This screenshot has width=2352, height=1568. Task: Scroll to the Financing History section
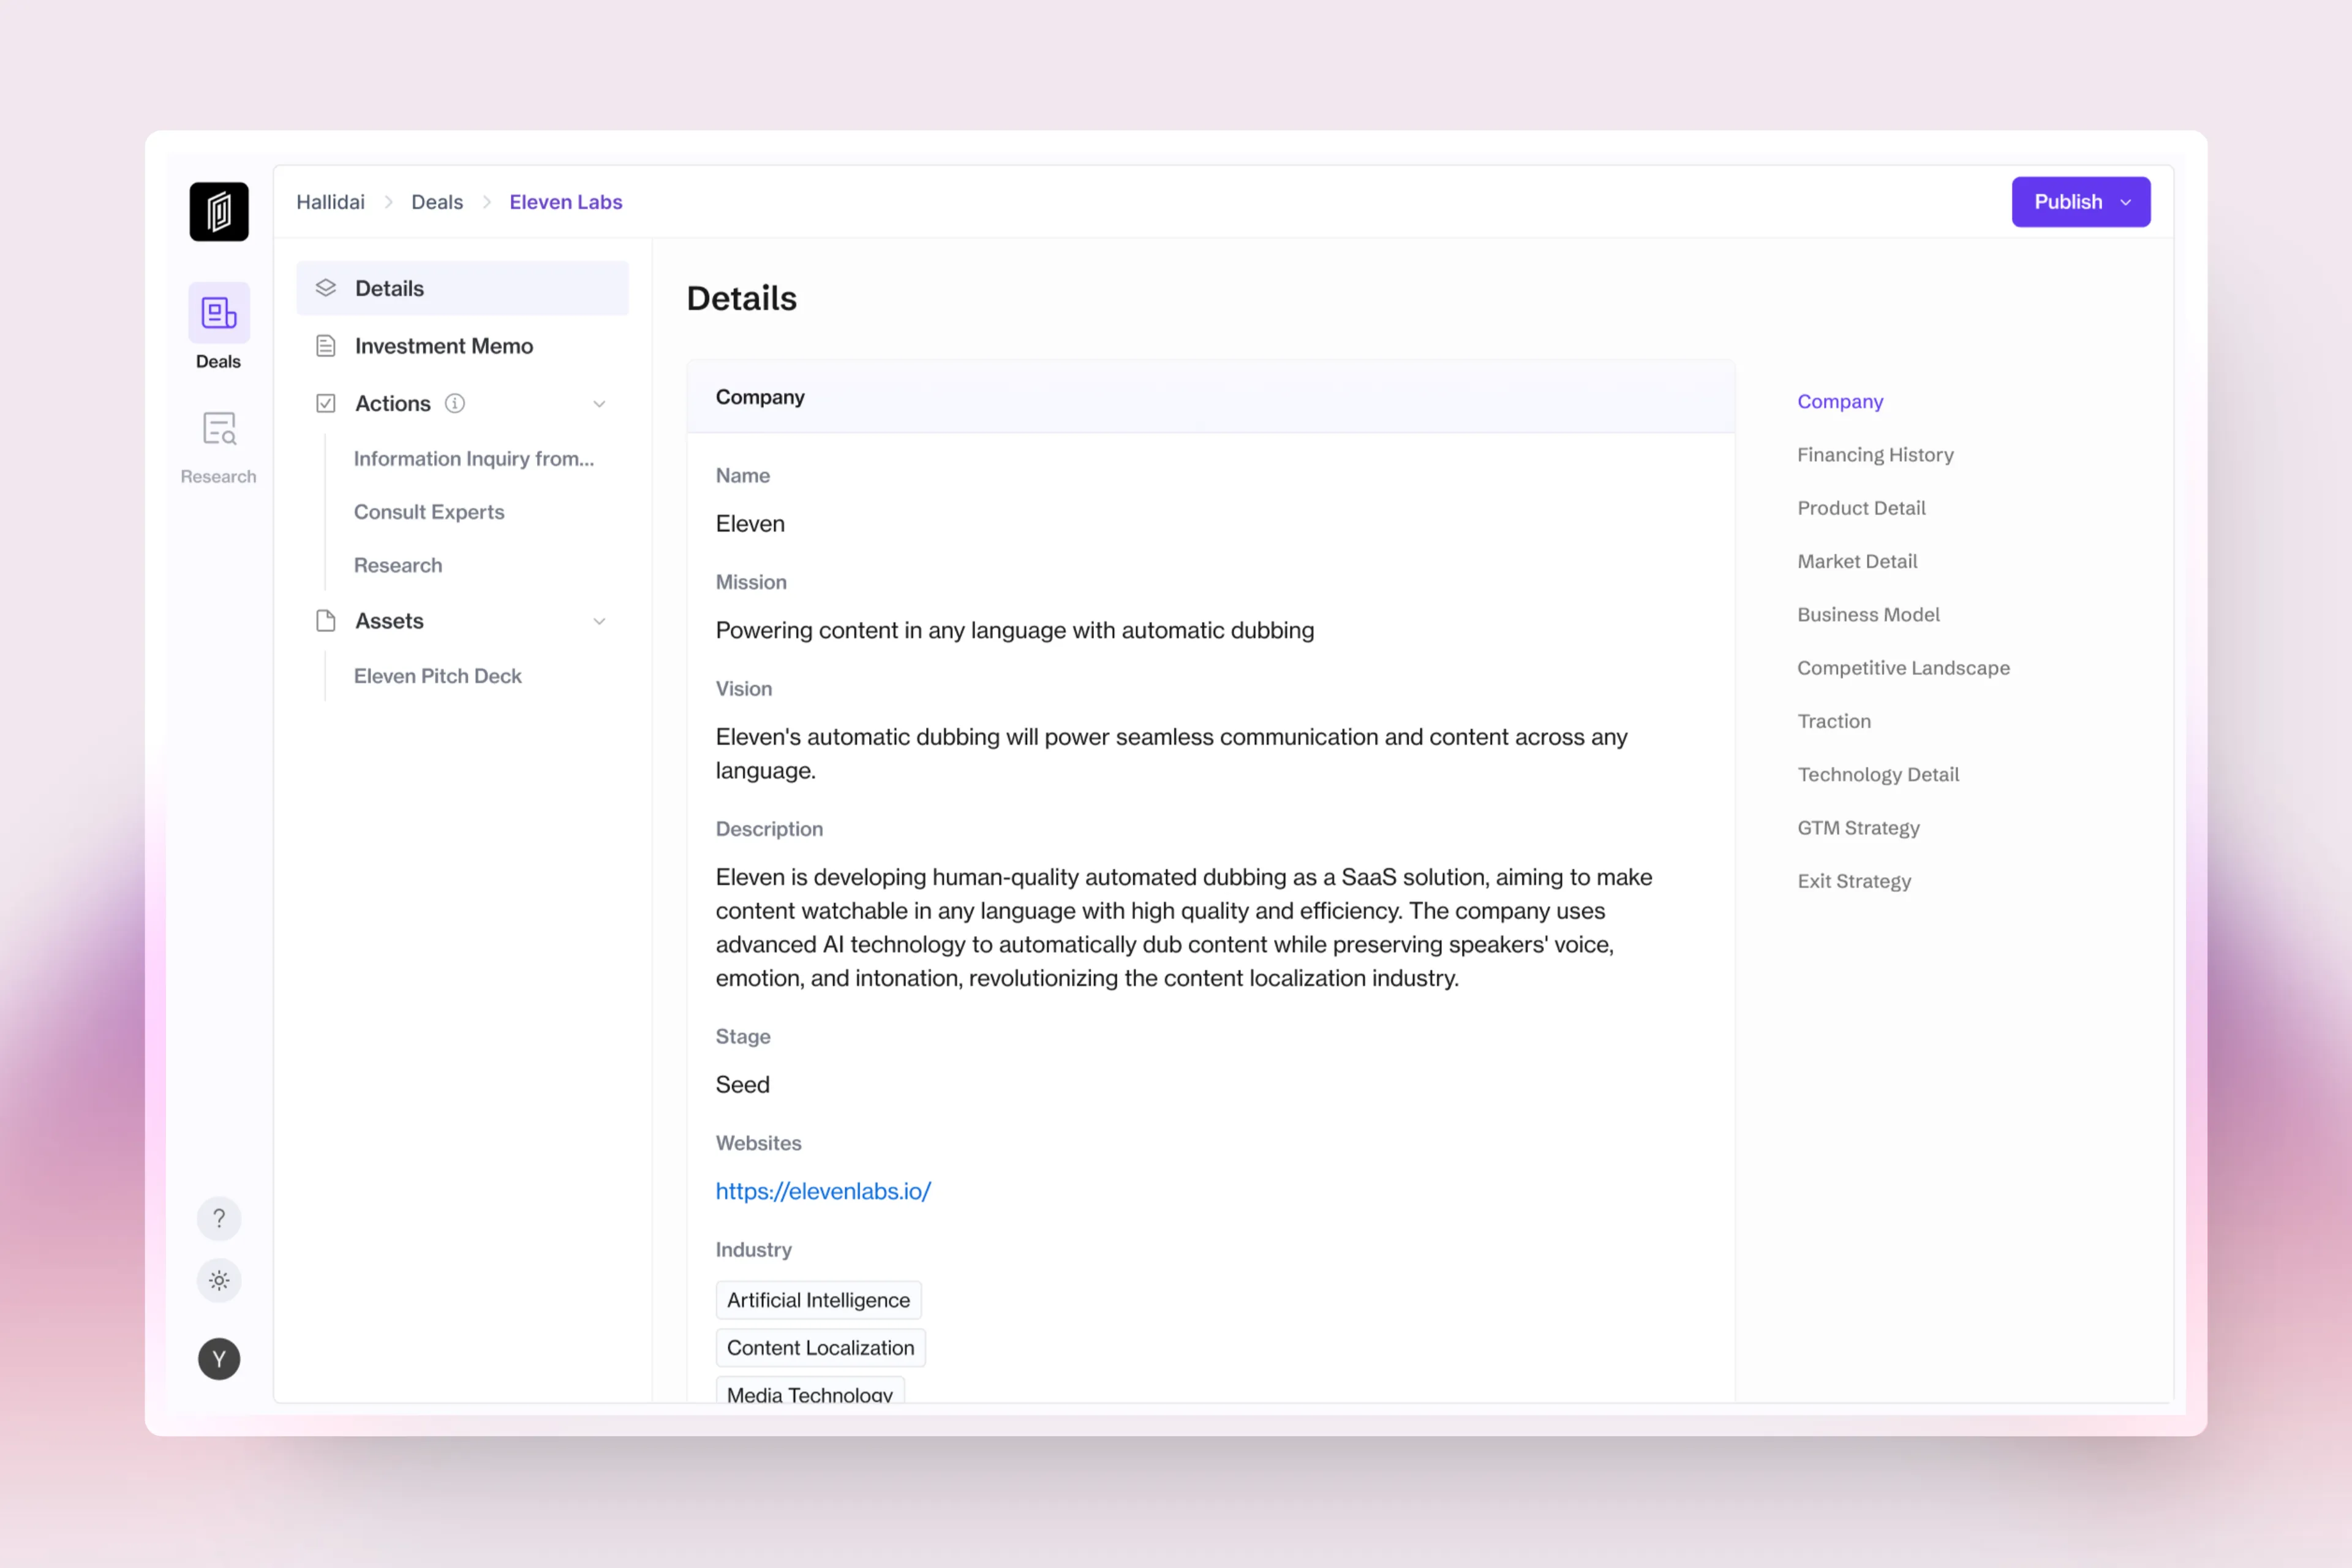1876,453
